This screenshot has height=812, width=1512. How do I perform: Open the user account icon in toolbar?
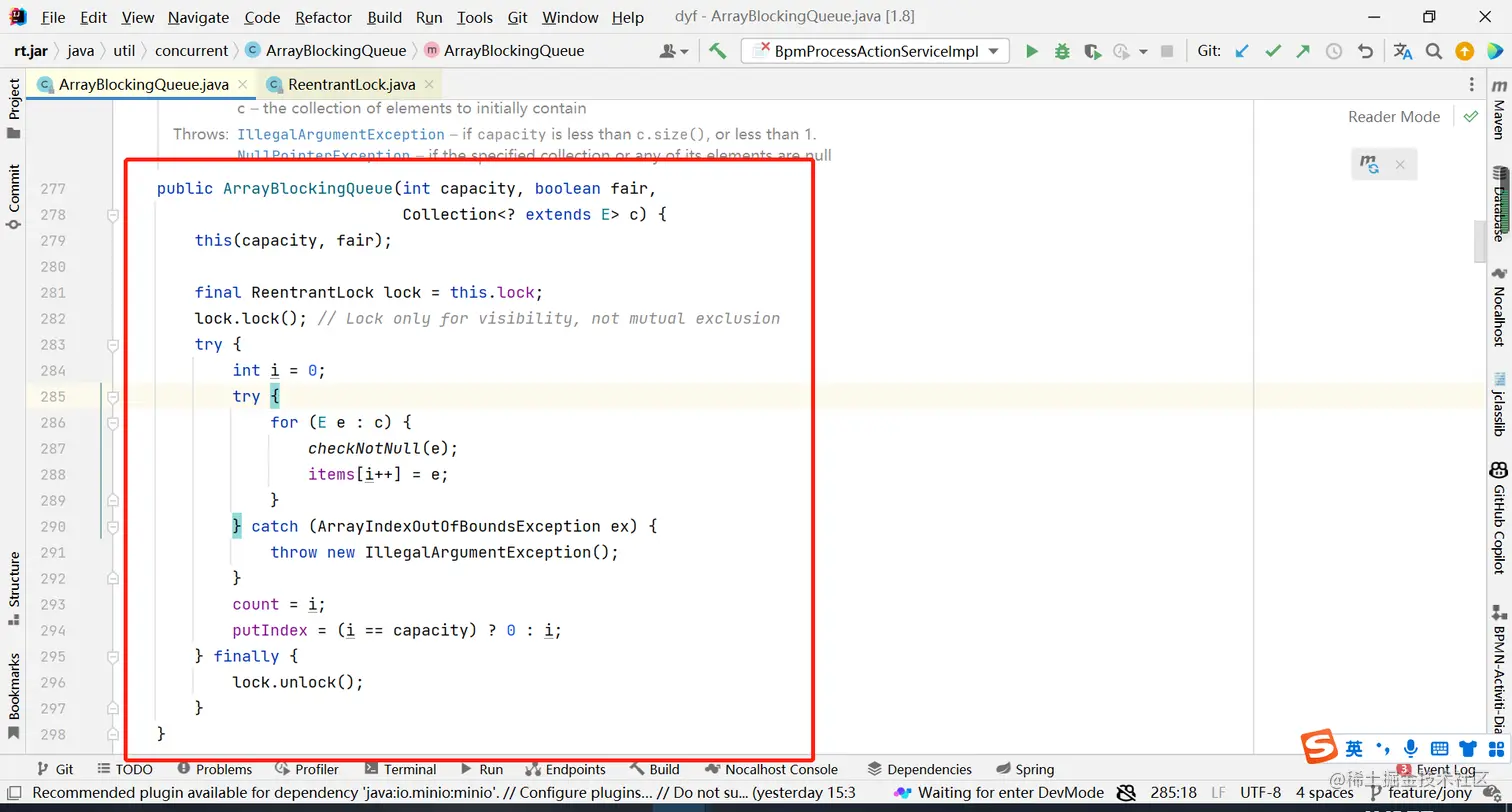[x=674, y=51]
